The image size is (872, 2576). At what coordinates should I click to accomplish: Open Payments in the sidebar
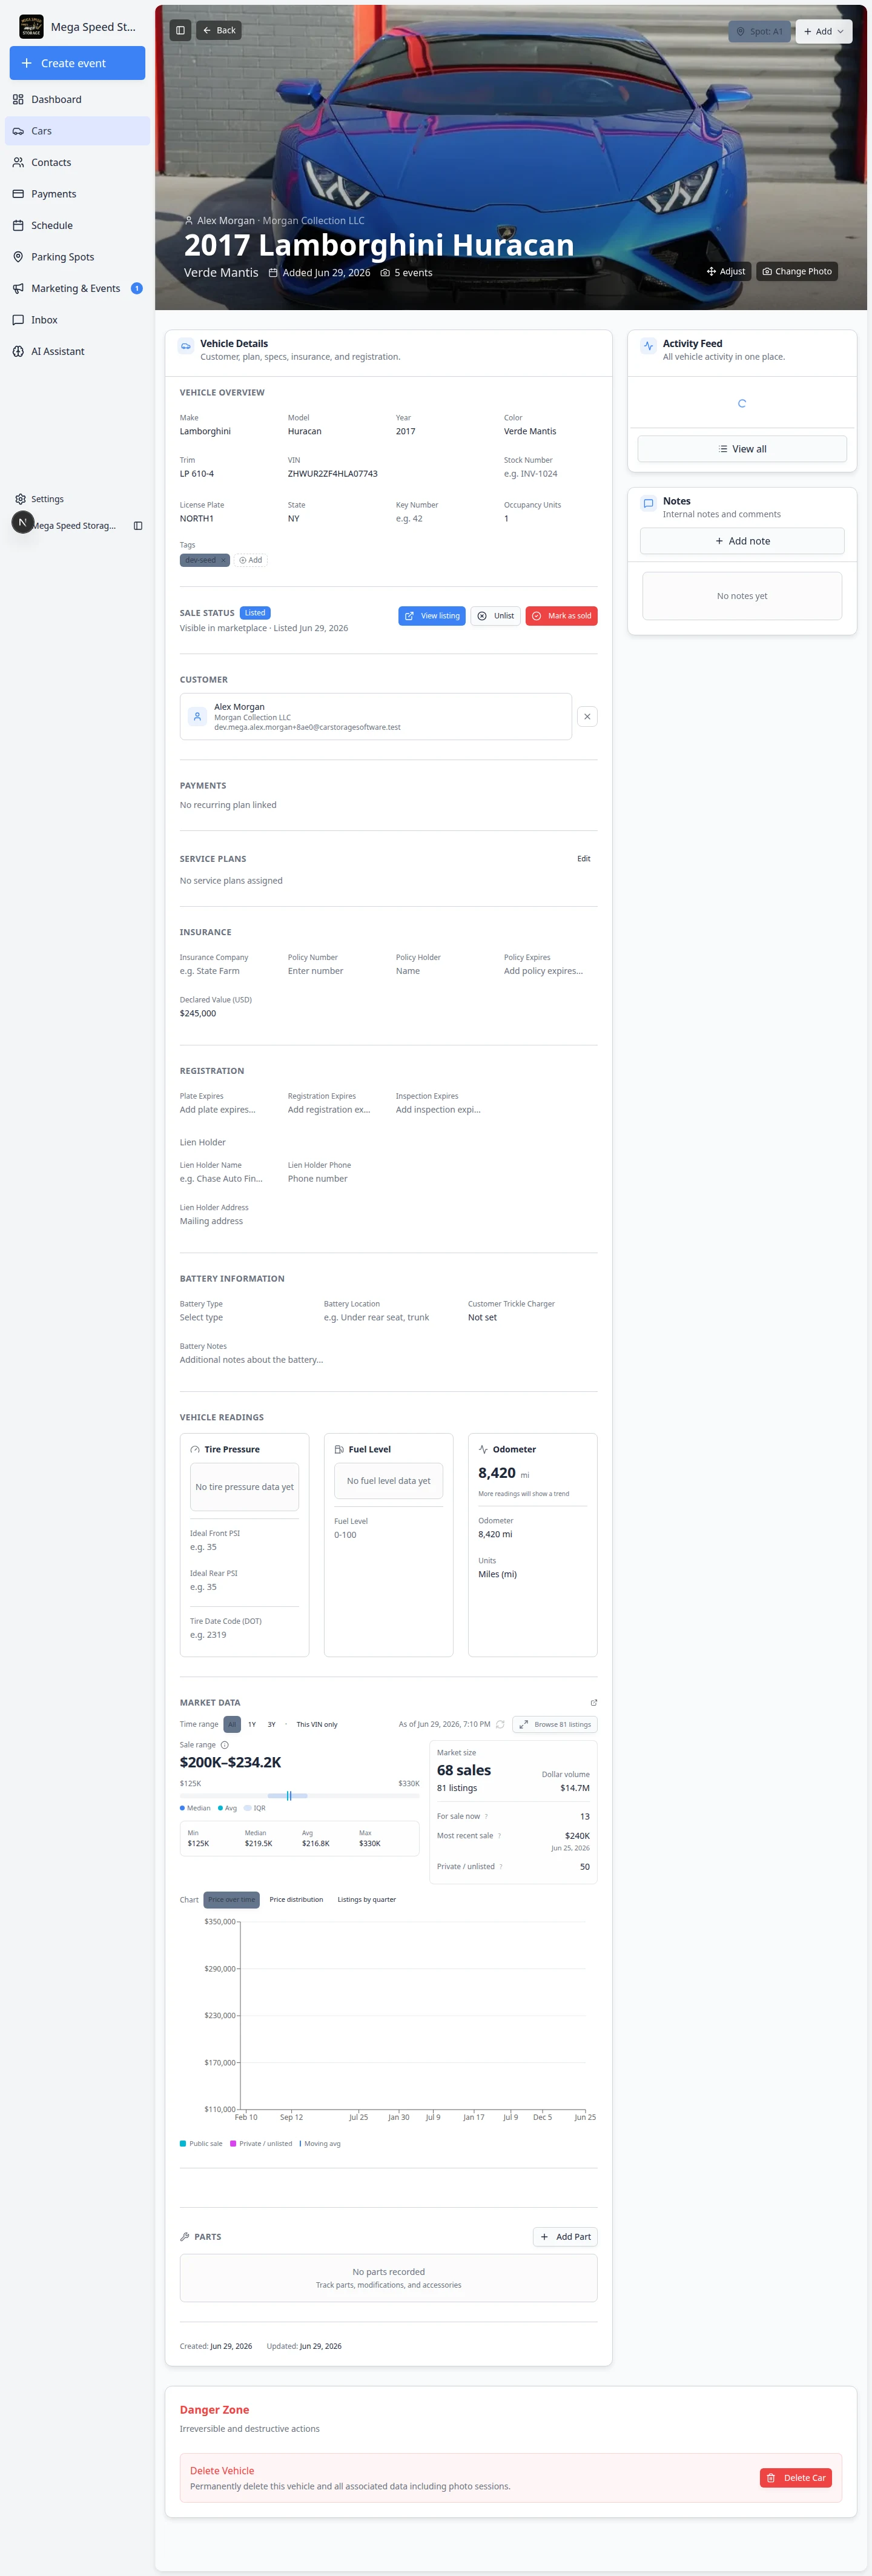click(x=77, y=194)
